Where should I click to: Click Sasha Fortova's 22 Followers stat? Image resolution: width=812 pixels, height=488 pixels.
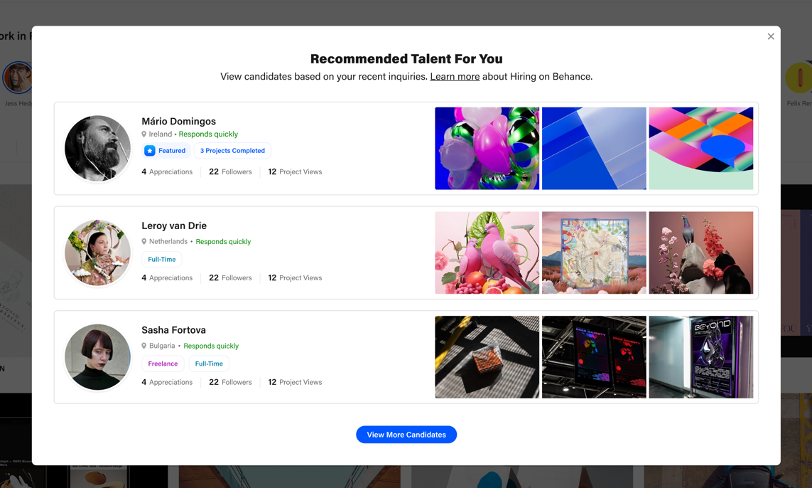pyautogui.click(x=230, y=382)
